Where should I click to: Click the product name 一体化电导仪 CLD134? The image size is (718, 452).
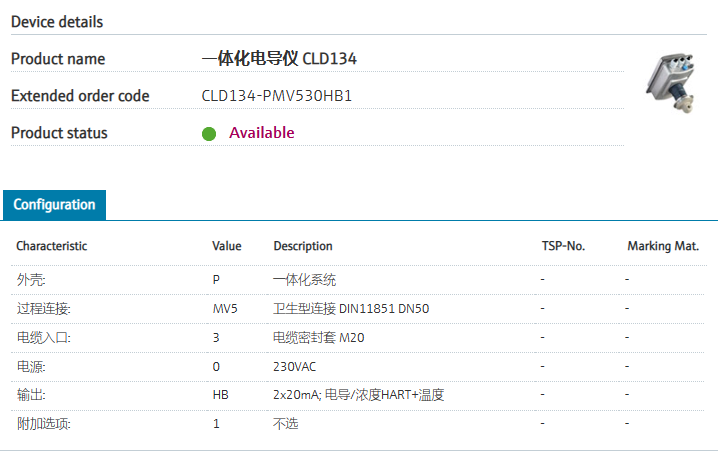pos(279,59)
